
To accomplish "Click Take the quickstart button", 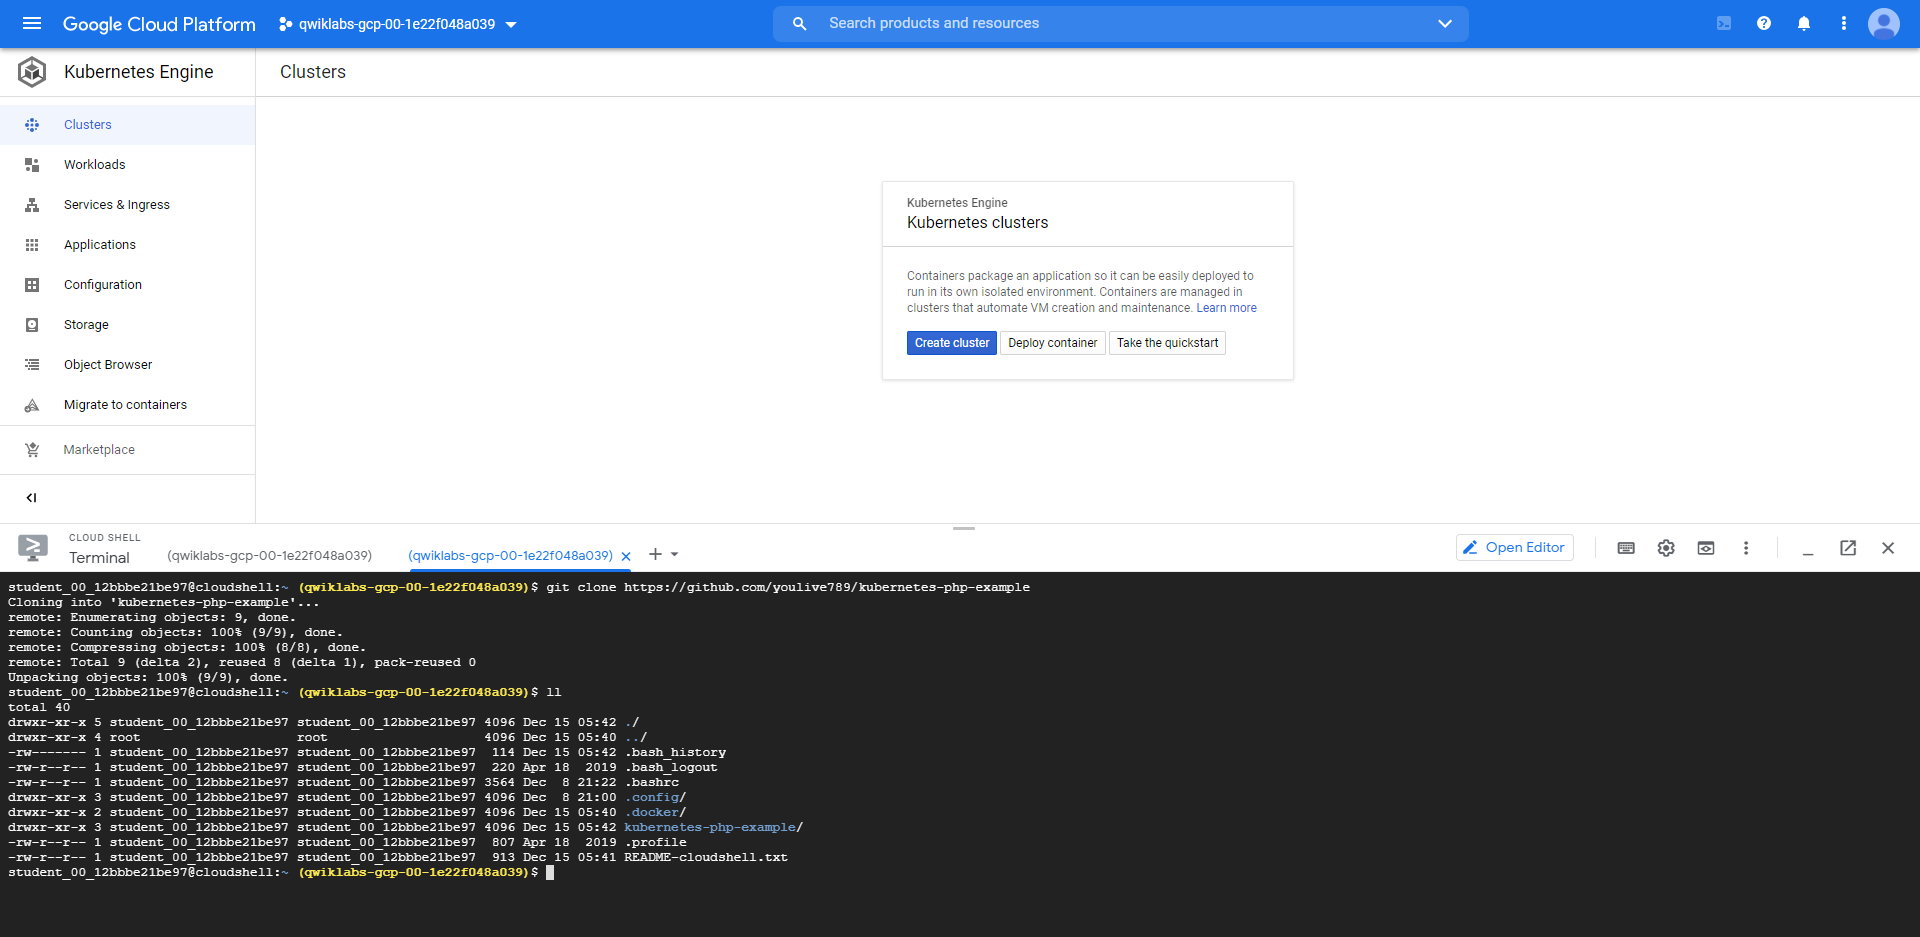I will point(1167,343).
